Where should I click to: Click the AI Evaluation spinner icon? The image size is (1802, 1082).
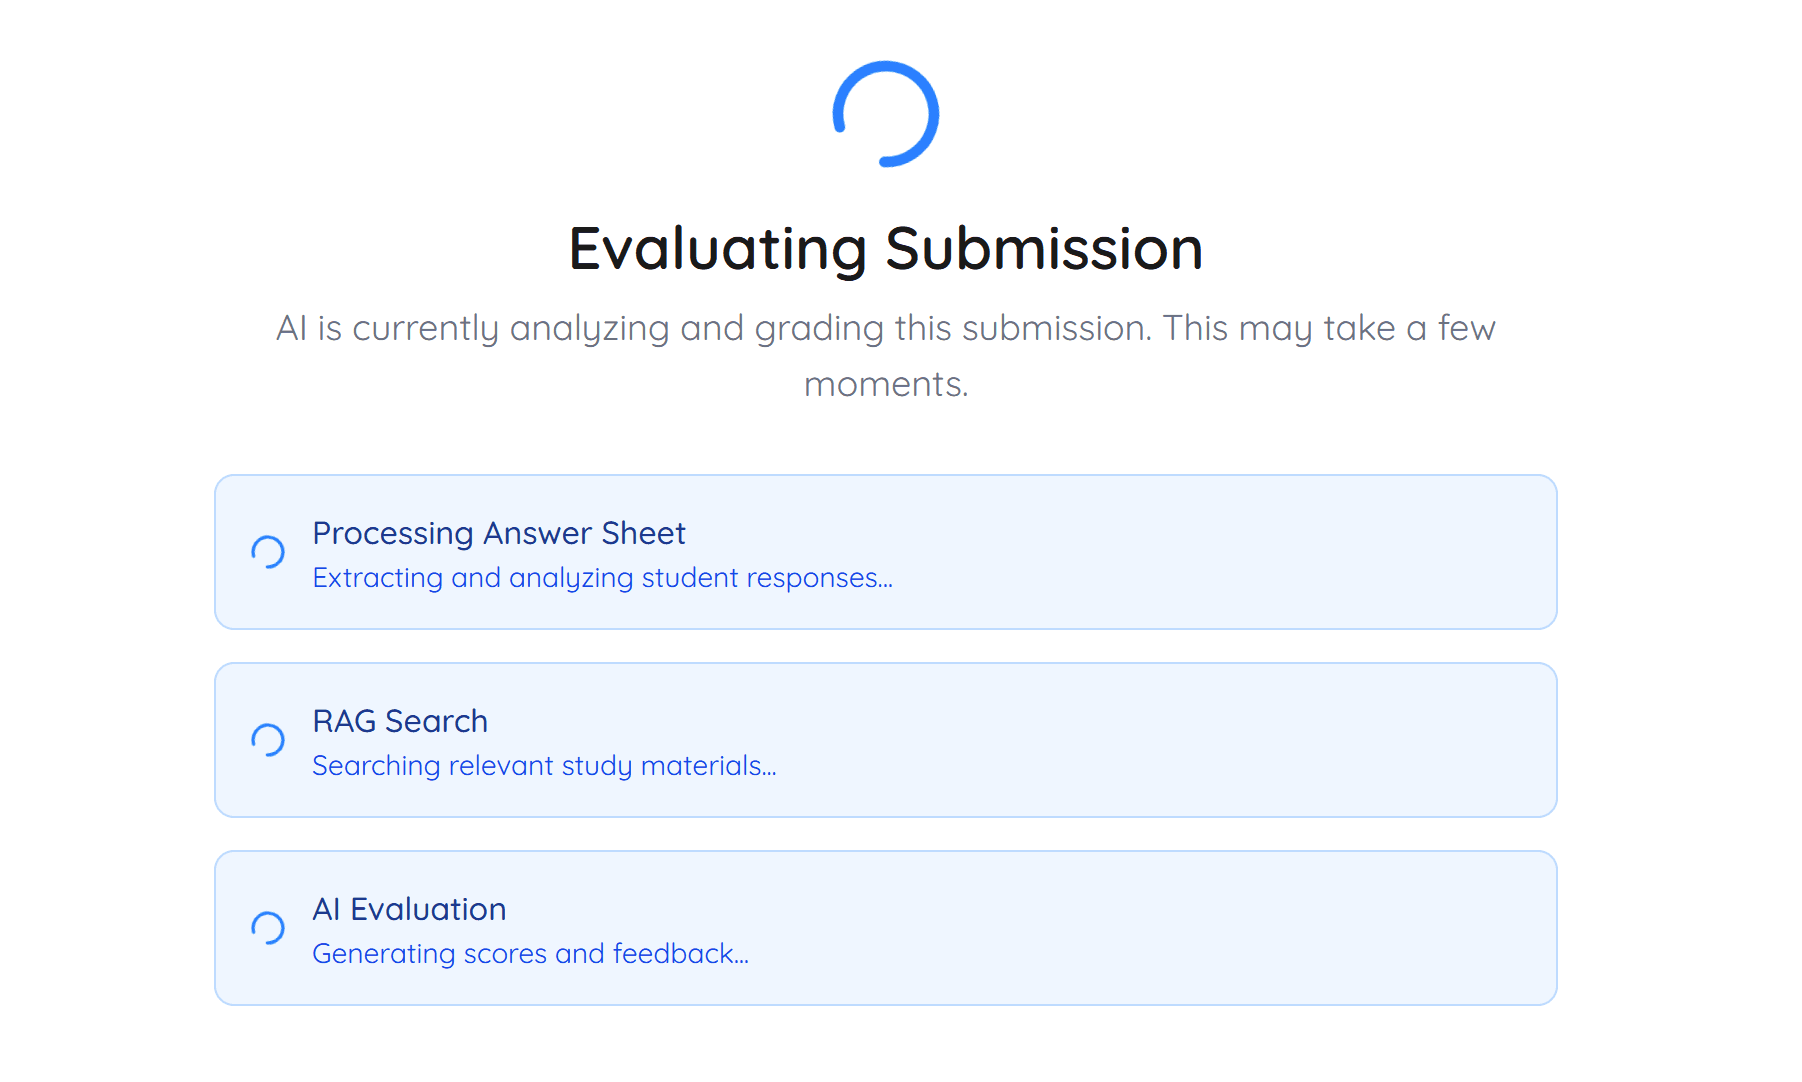pos(268,928)
